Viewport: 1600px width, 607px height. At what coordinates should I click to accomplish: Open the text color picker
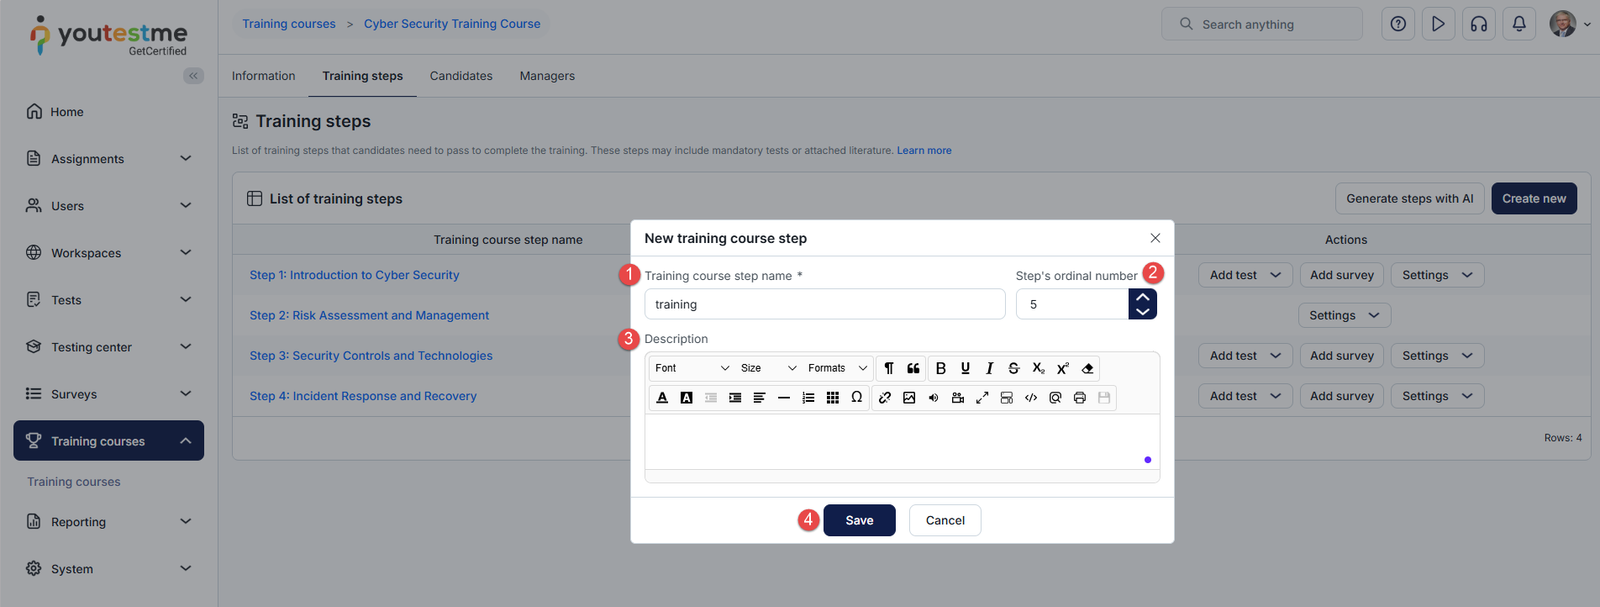pyautogui.click(x=662, y=398)
